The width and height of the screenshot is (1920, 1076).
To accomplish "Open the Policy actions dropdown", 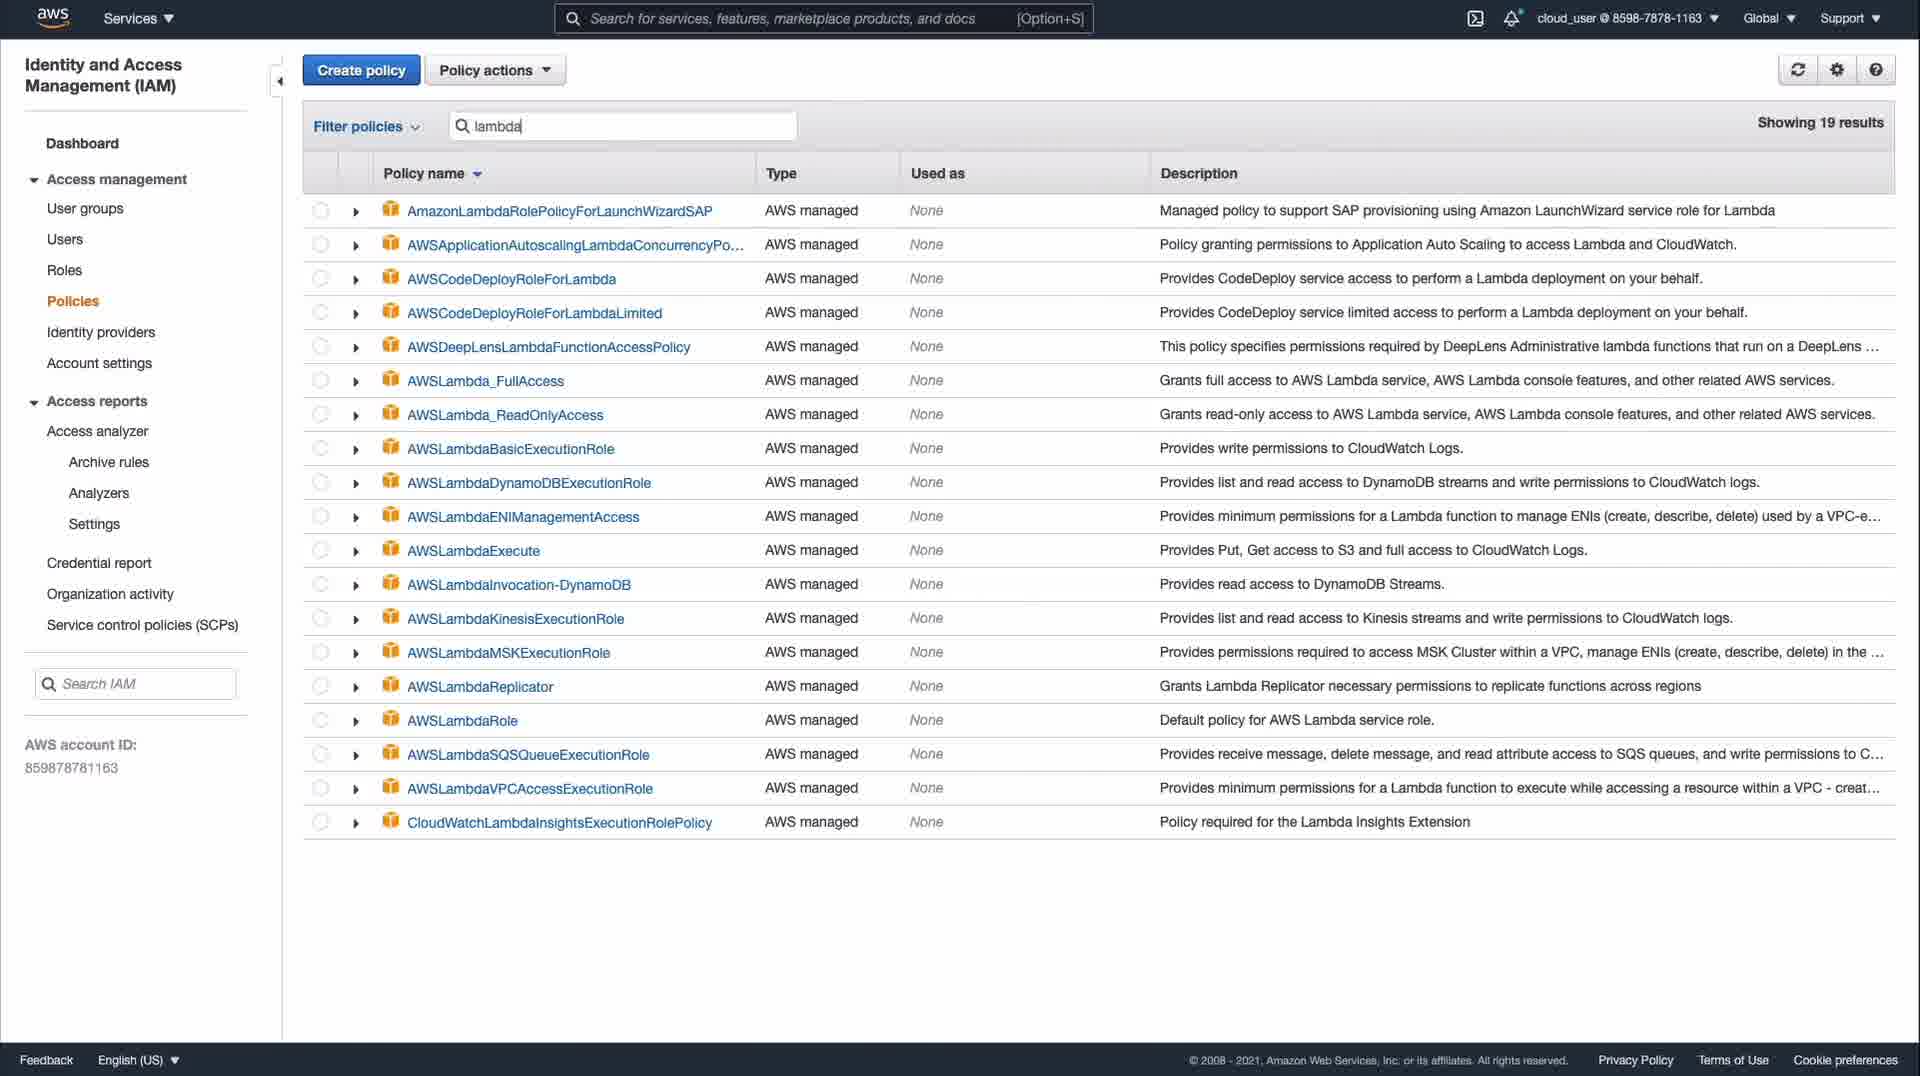I will coord(495,70).
